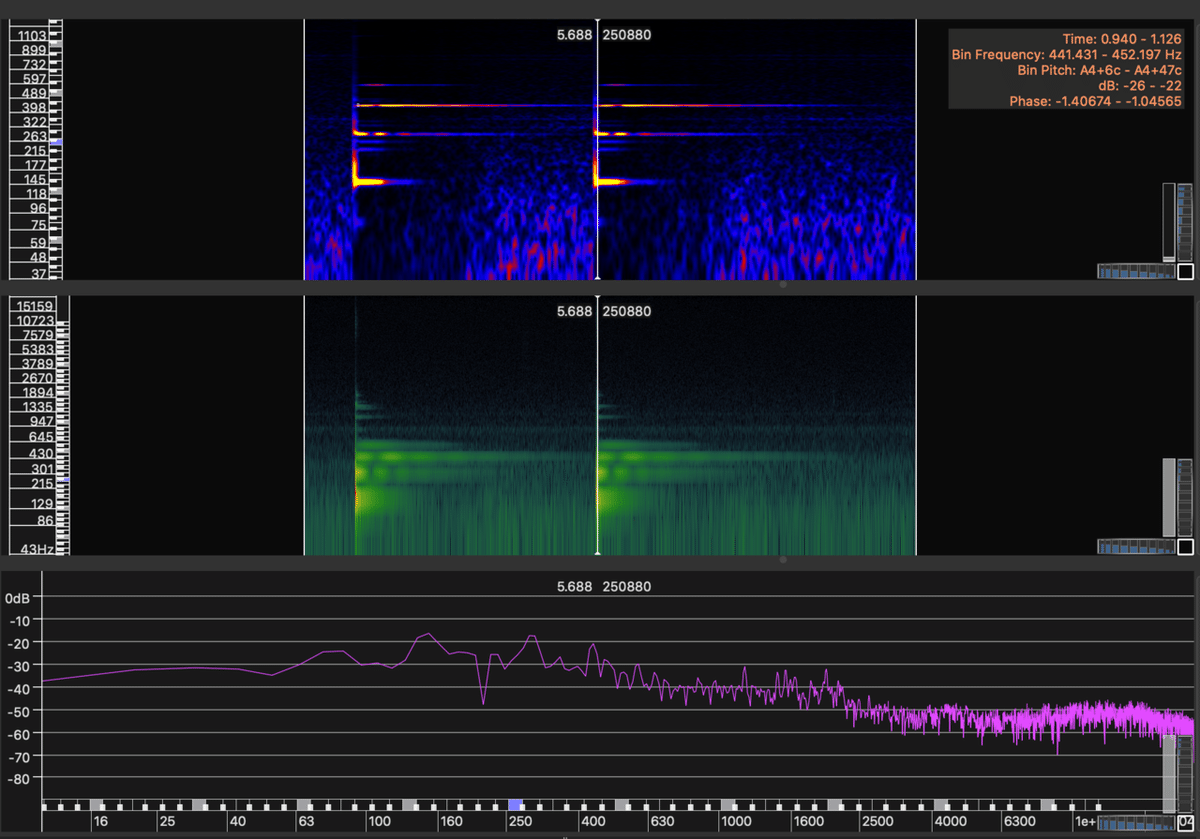Image resolution: width=1200 pixels, height=839 pixels.
Task: Click the "Bin Frequency: 441.431 - 452.197 Hz" readout
Action: tap(1067, 54)
